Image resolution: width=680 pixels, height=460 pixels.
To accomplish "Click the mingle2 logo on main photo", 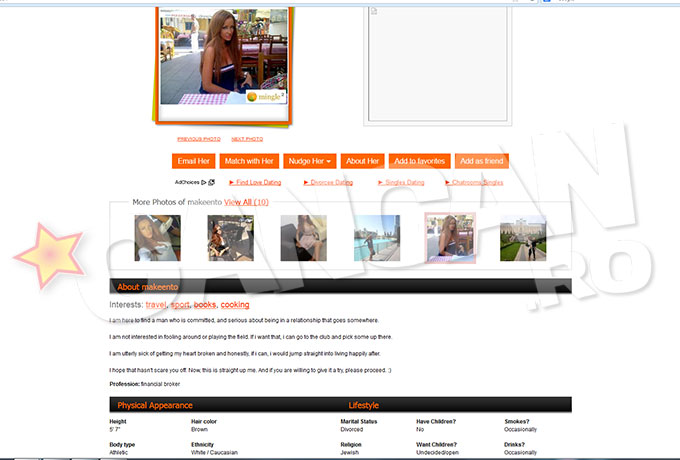I will pyautogui.click(x=265, y=97).
